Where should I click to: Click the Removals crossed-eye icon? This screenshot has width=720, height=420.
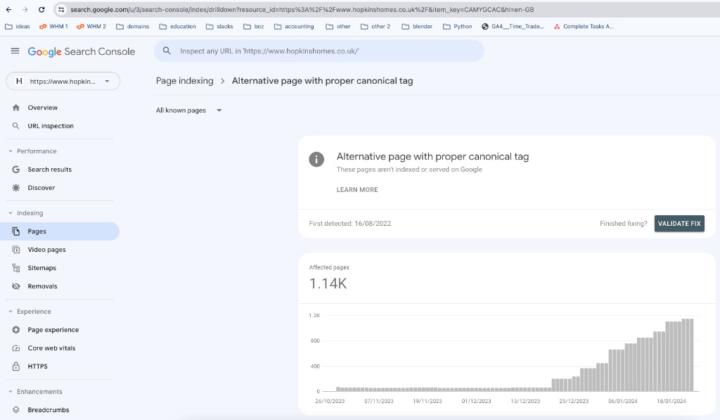[16, 286]
